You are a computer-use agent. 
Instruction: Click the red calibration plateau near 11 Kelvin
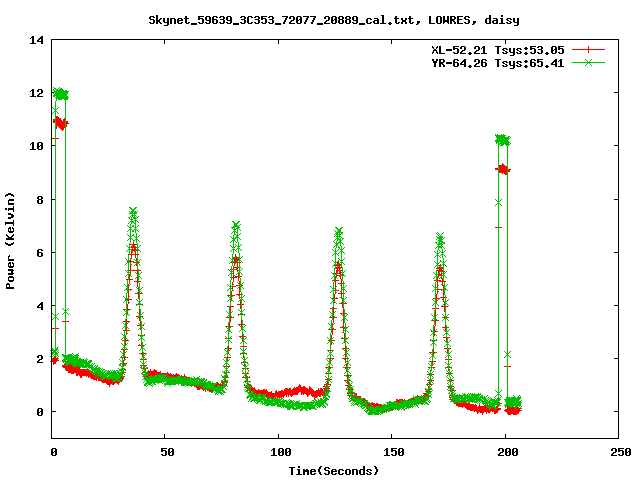61,123
